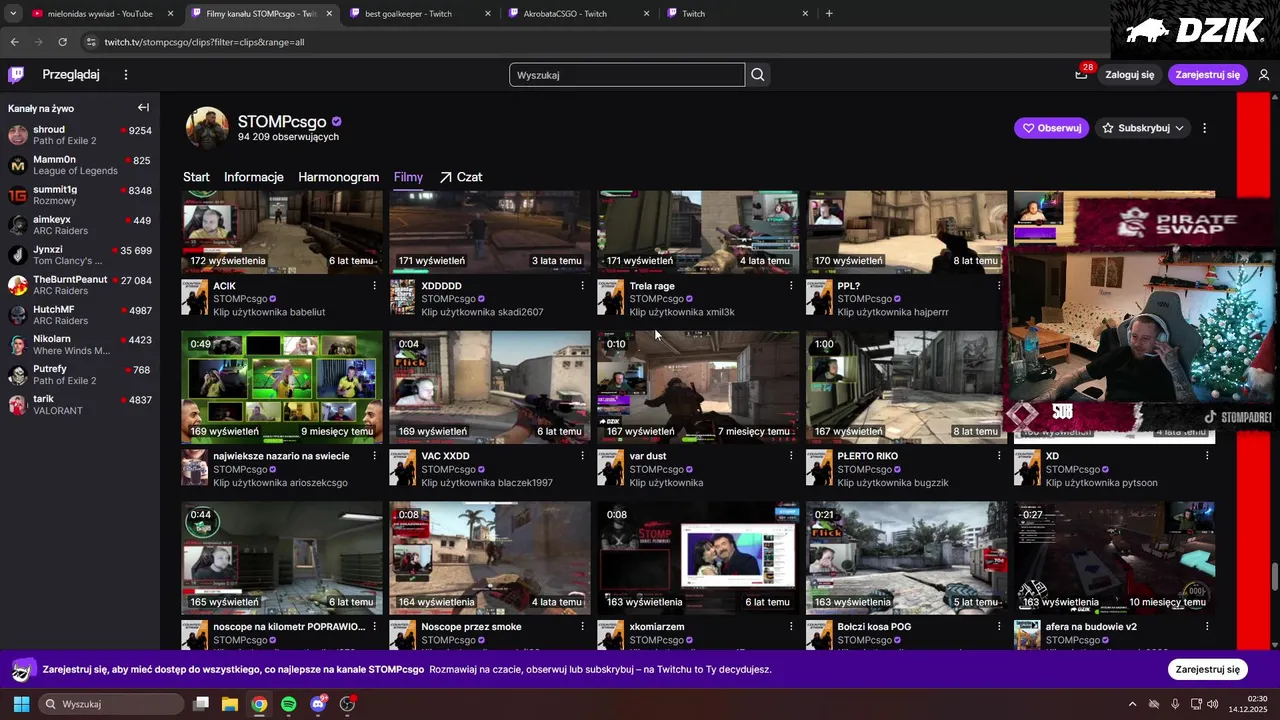Switch to the Harmonogram tab
Image resolution: width=1280 pixels, height=720 pixels.
tap(338, 177)
